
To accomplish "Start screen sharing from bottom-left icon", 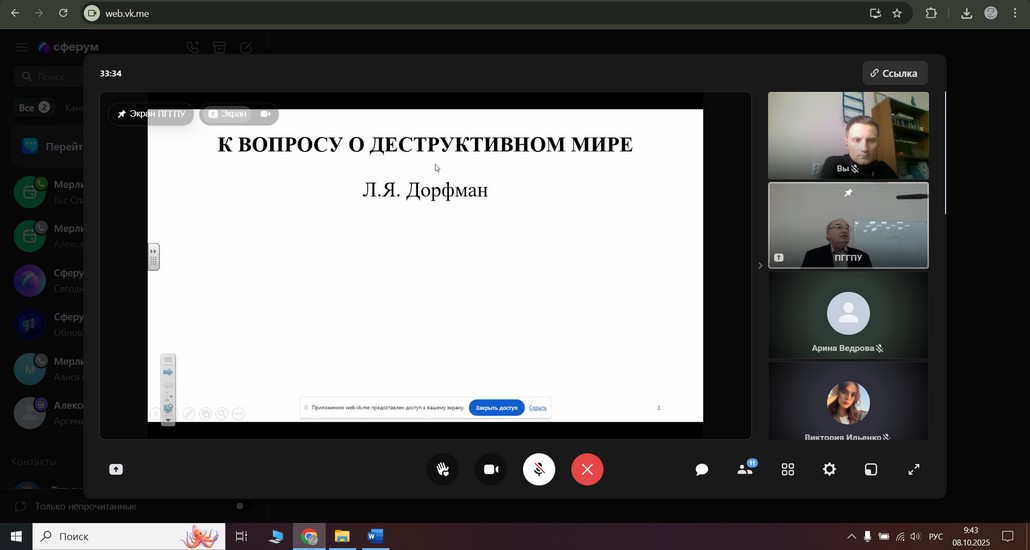I will [x=116, y=470].
